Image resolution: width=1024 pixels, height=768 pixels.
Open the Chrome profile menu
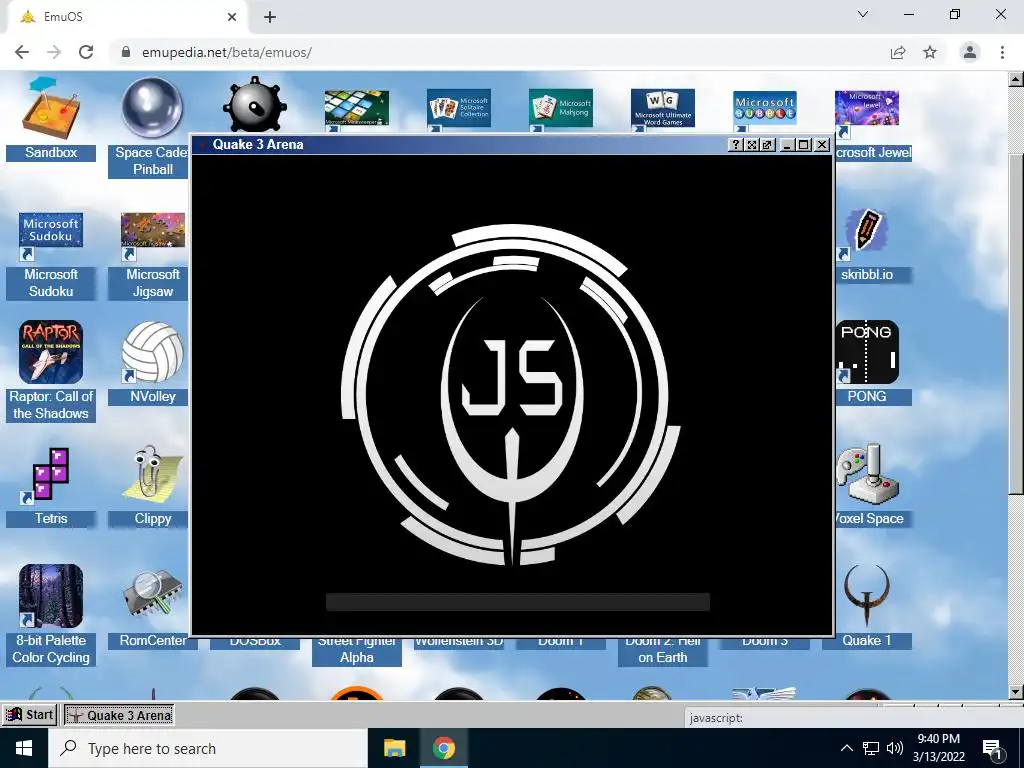tap(970, 52)
